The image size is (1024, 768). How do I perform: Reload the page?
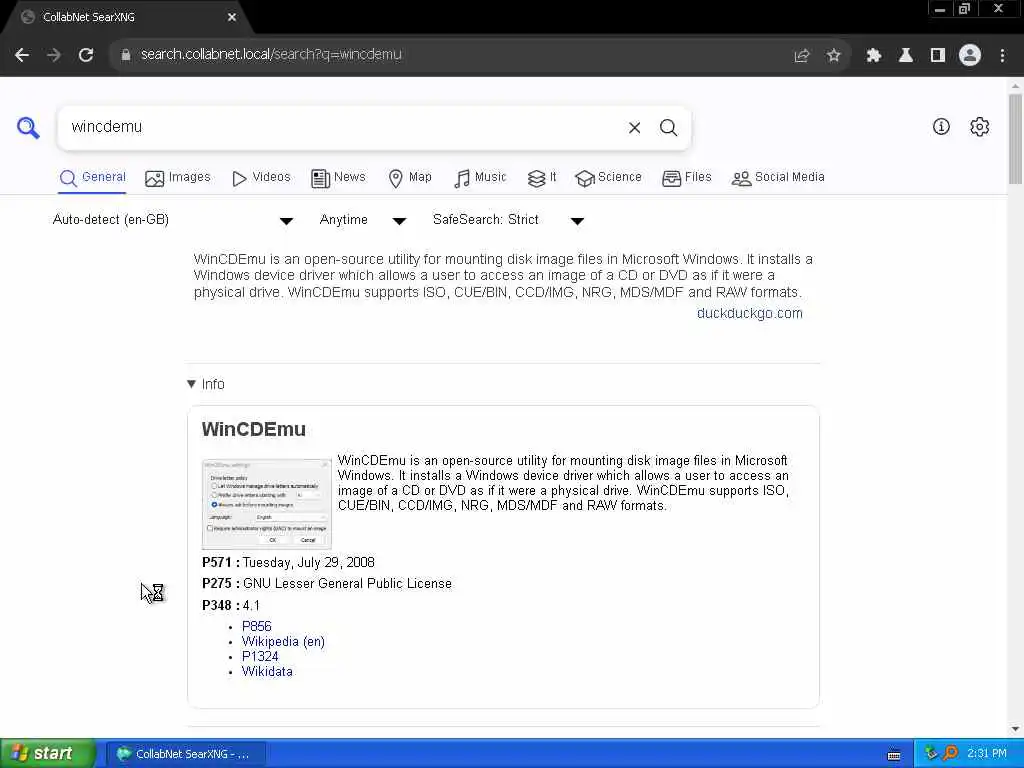click(x=86, y=55)
